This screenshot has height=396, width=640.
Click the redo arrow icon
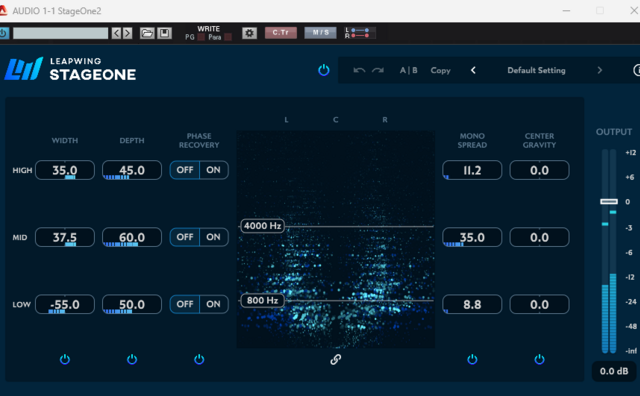coord(378,70)
